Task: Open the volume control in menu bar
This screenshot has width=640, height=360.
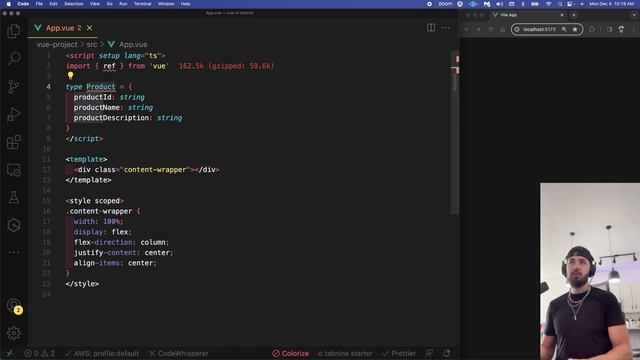Action: (499, 4)
